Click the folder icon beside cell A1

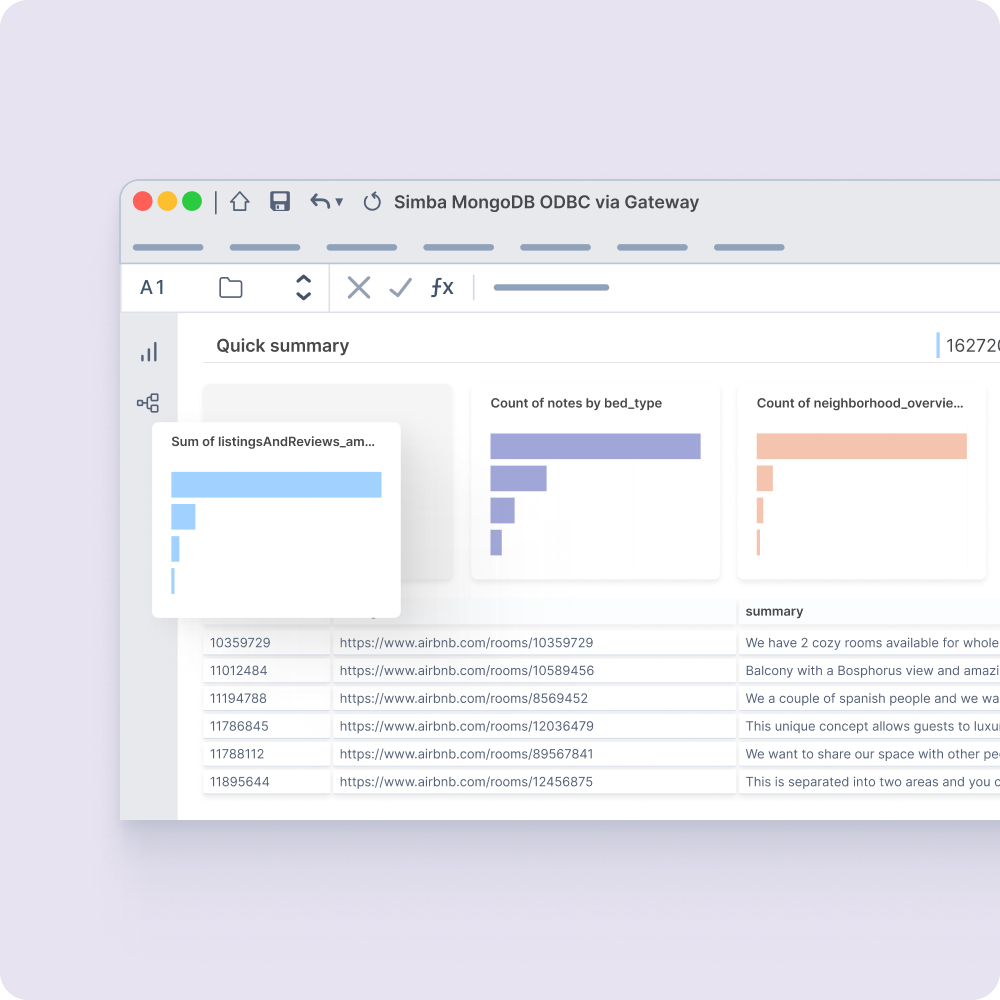(231, 288)
